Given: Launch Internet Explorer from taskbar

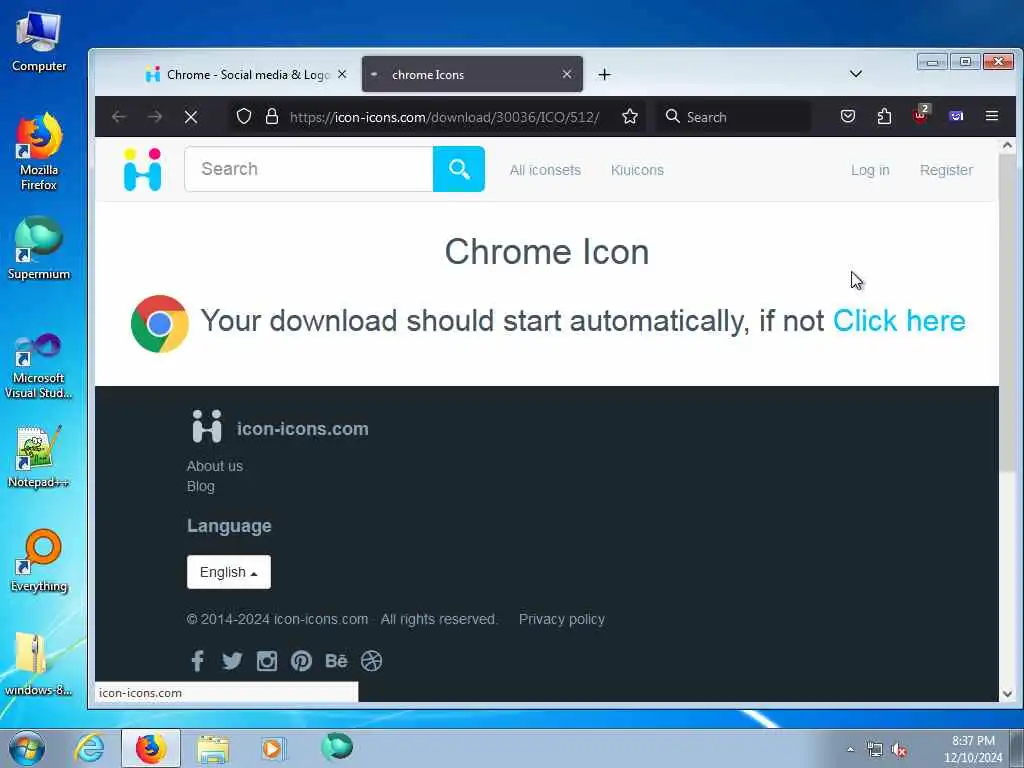Looking at the screenshot, I should [89, 748].
